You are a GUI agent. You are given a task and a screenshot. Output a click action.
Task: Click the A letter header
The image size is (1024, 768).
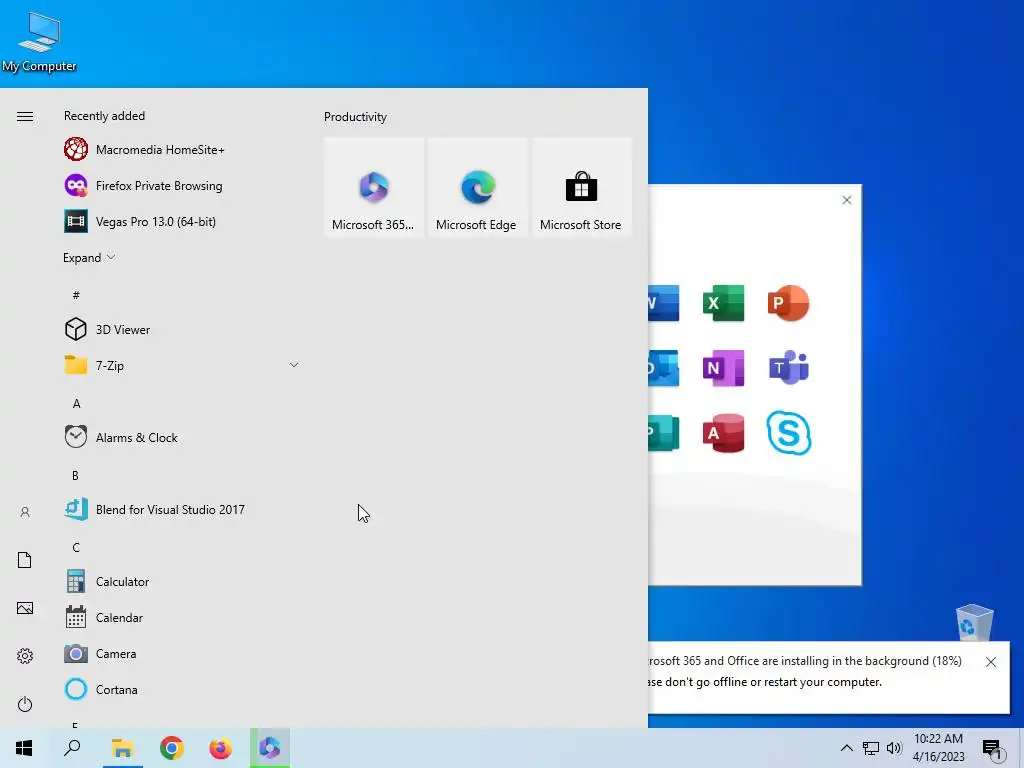coord(76,404)
